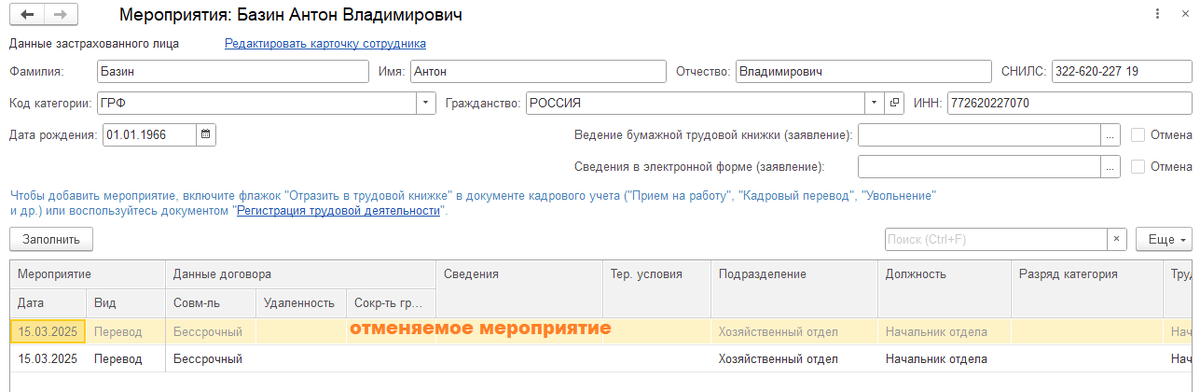The image size is (1200, 392).
Task: Sort by the Вид column header
Action: 126,303
